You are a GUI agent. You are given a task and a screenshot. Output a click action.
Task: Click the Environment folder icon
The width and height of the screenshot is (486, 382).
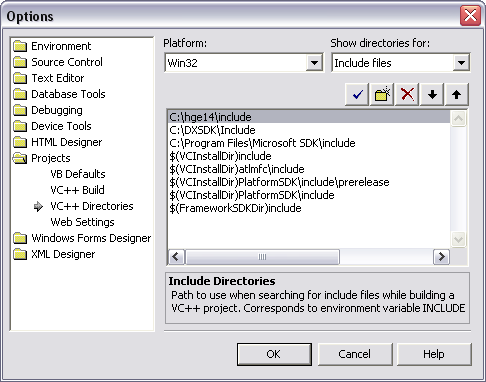point(20,46)
